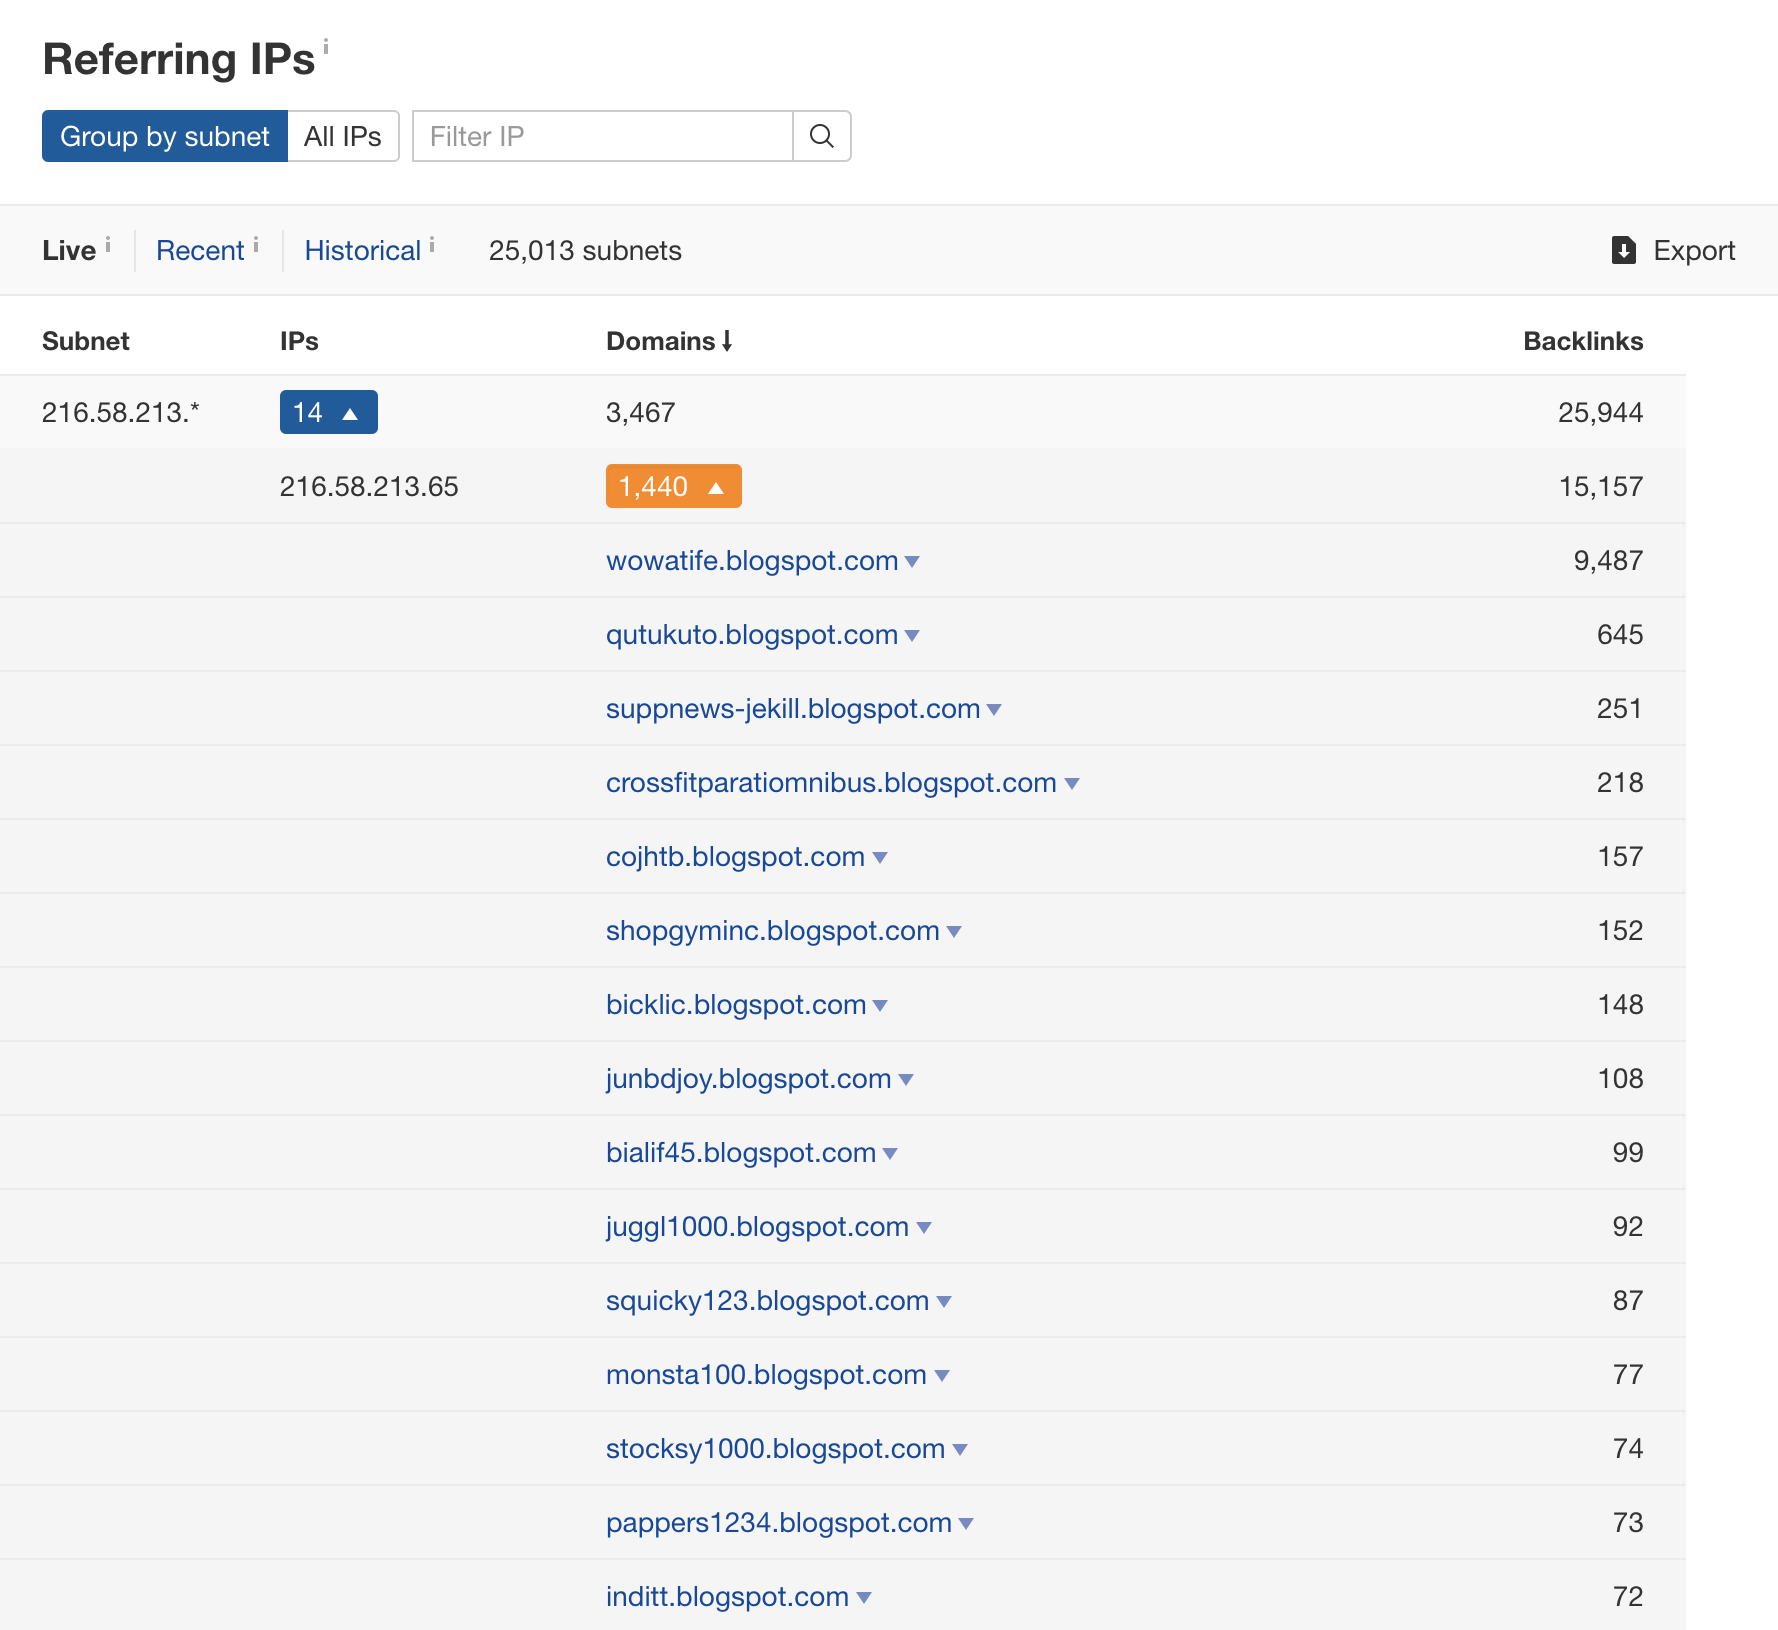Screen dimensions: 1778x1630
Task: Open the shopgyminc.blogspot.com link
Action: pyautogui.click(x=772, y=930)
